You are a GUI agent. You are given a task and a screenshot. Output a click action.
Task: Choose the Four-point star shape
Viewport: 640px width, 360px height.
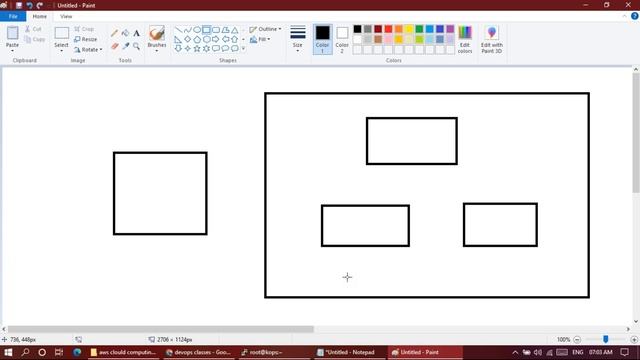point(188,48)
